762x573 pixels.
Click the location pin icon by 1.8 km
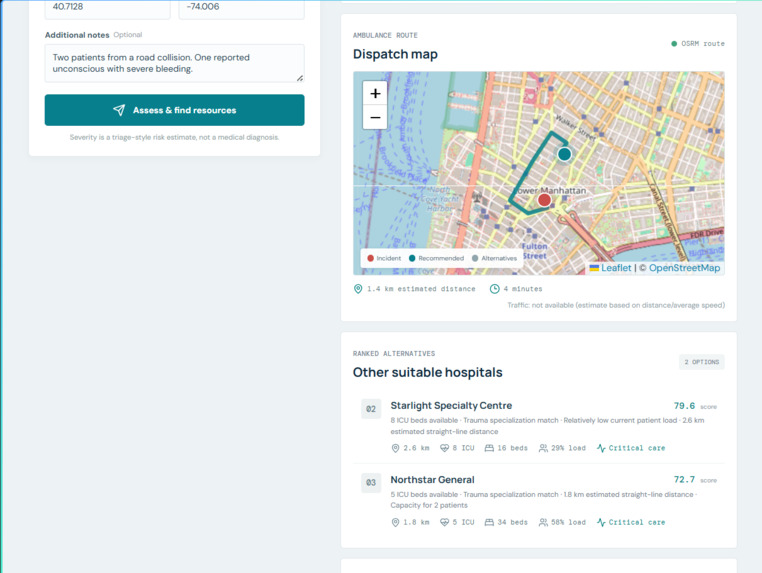(x=395, y=522)
